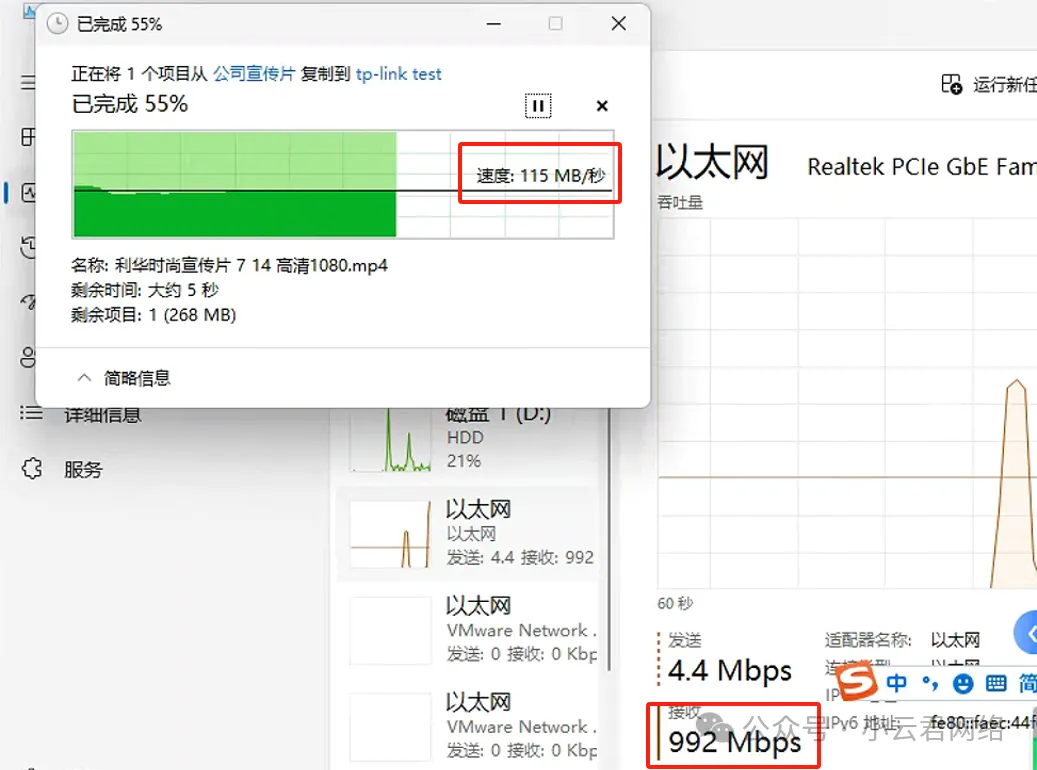
Task: Open the 服务 page in sidebar
Action: pyautogui.click(x=84, y=469)
